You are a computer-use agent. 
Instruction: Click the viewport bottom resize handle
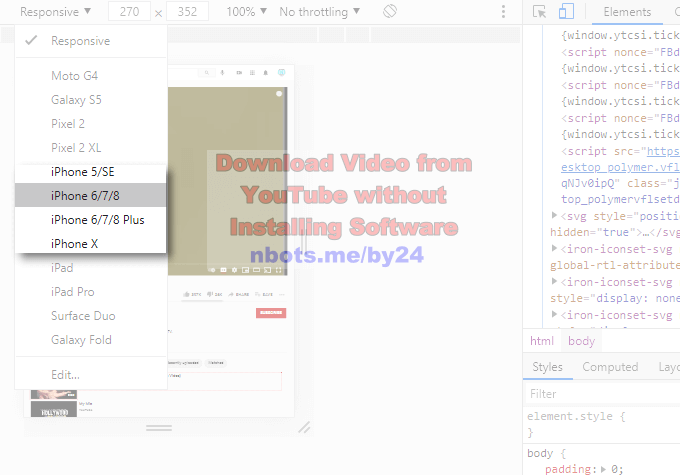point(159,428)
